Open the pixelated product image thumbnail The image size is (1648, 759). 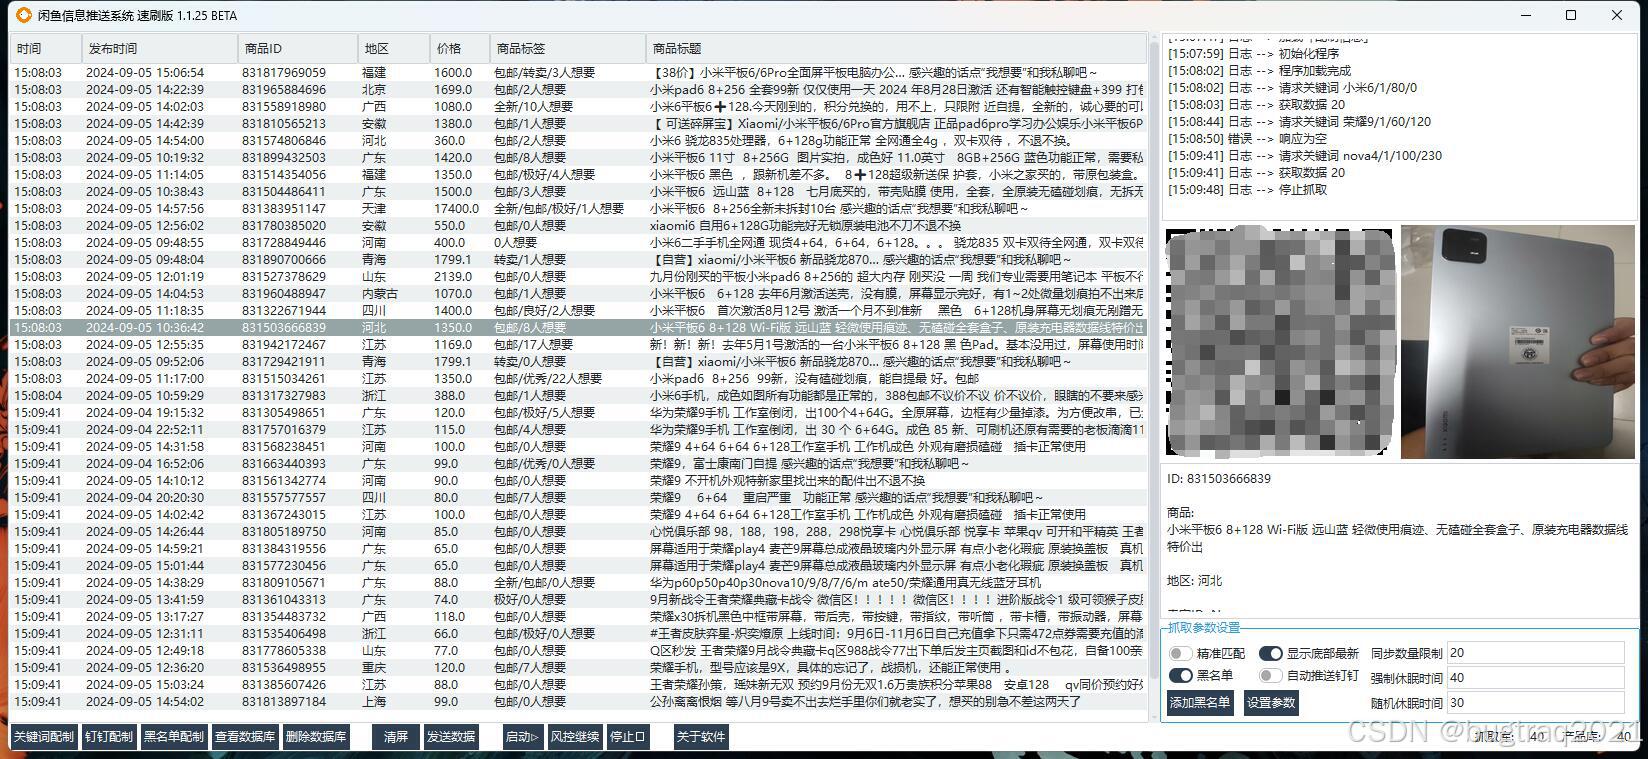[x=1280, y=342]
